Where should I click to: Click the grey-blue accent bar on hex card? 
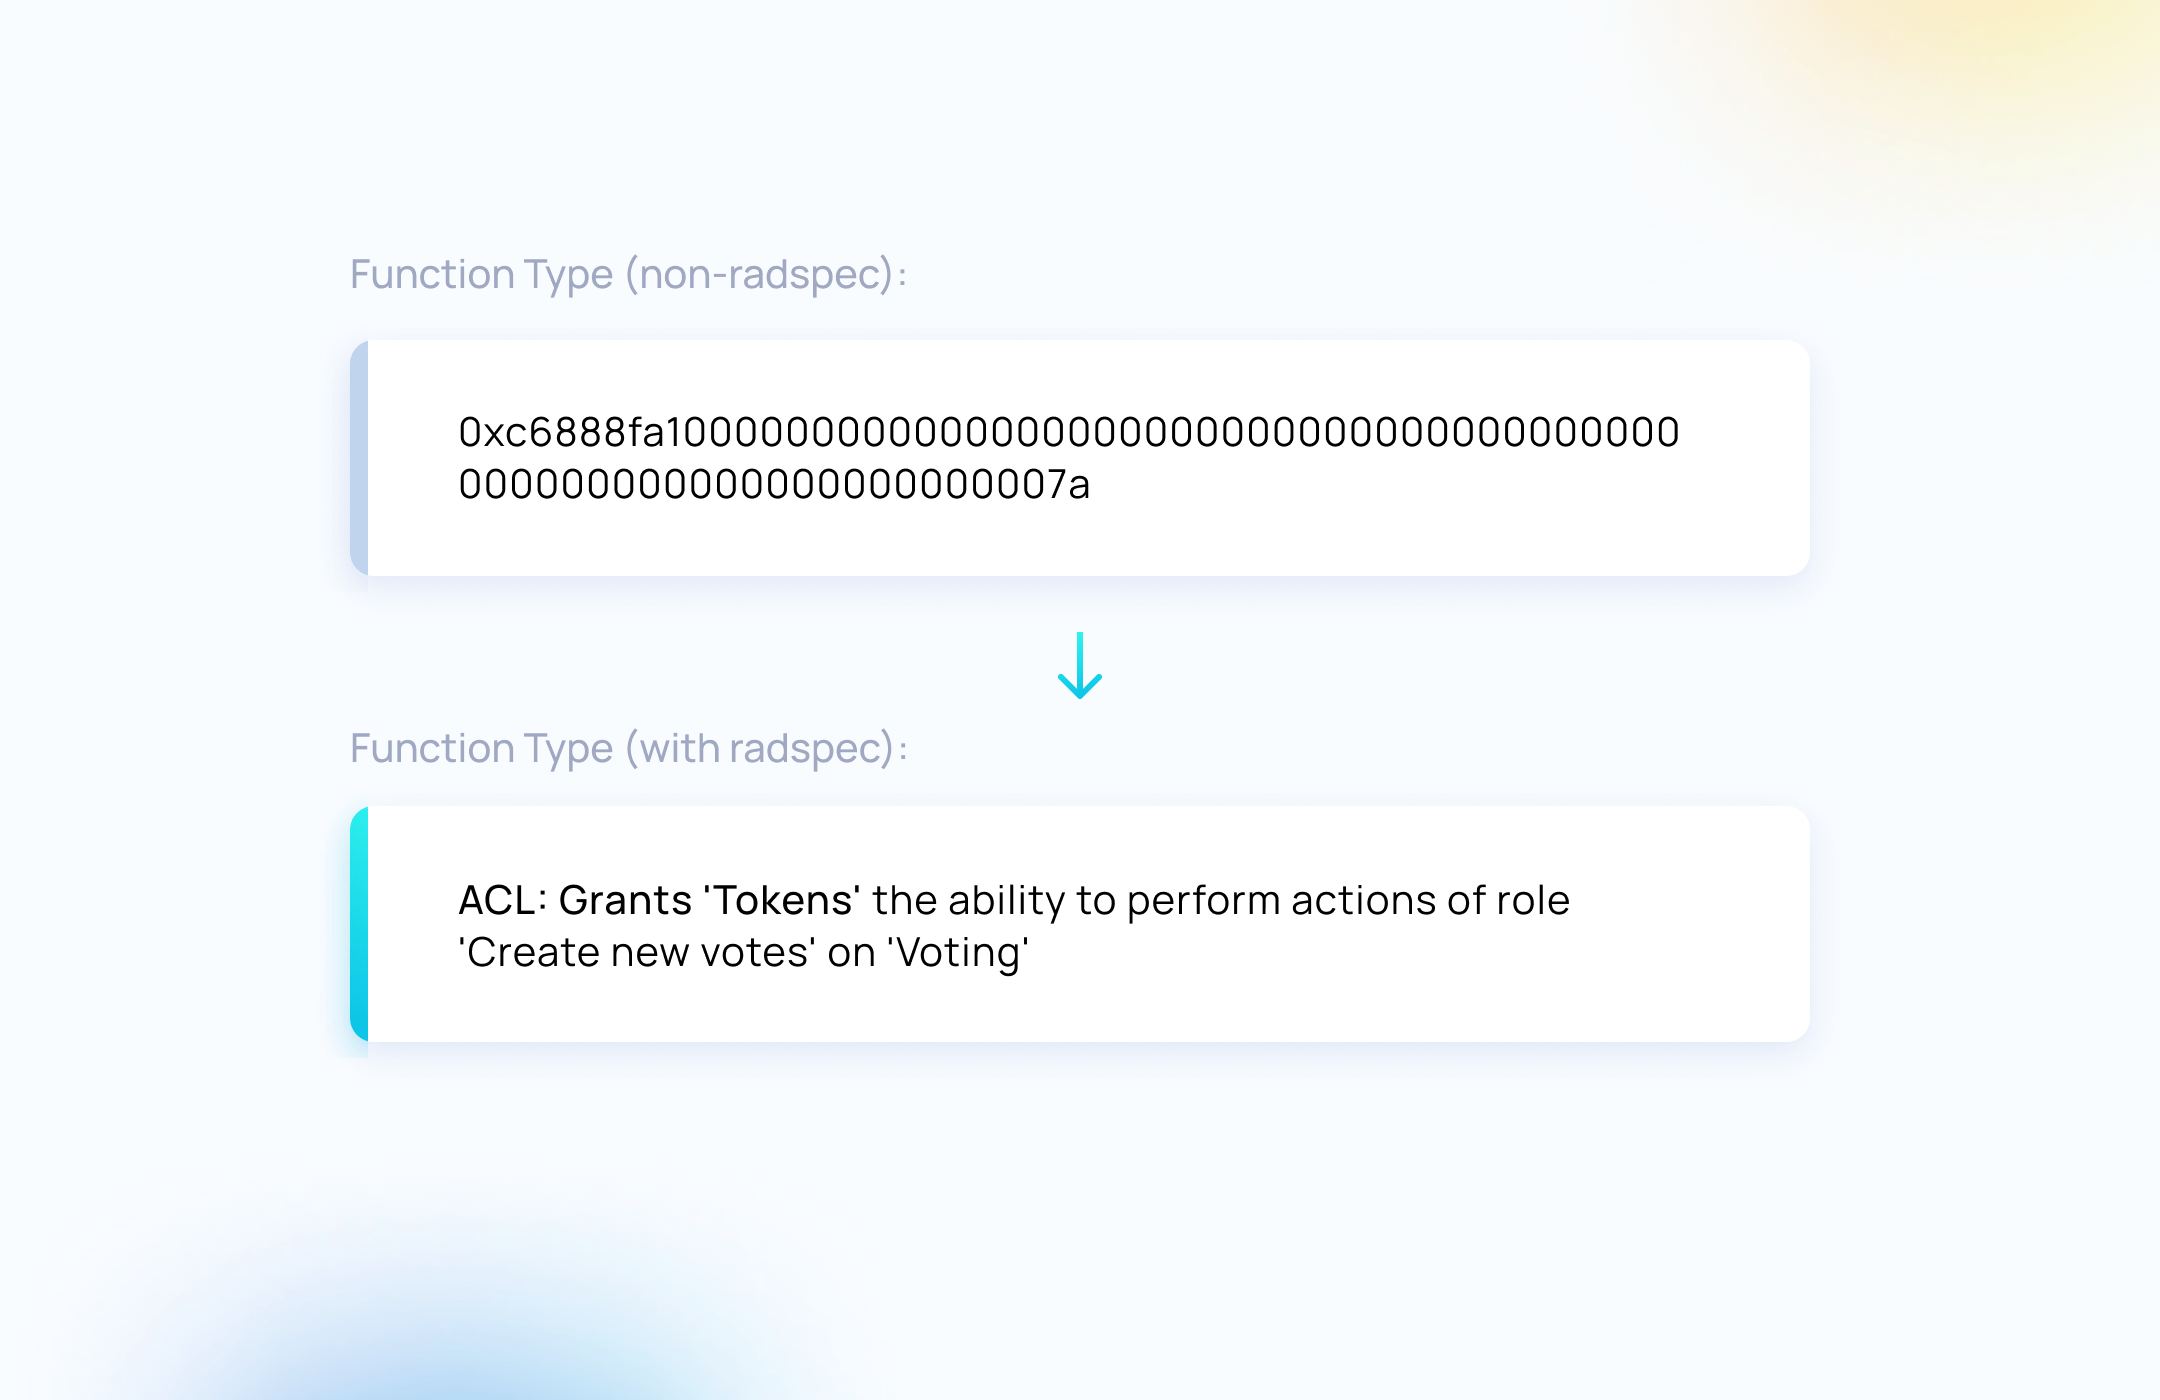point(359,458)
